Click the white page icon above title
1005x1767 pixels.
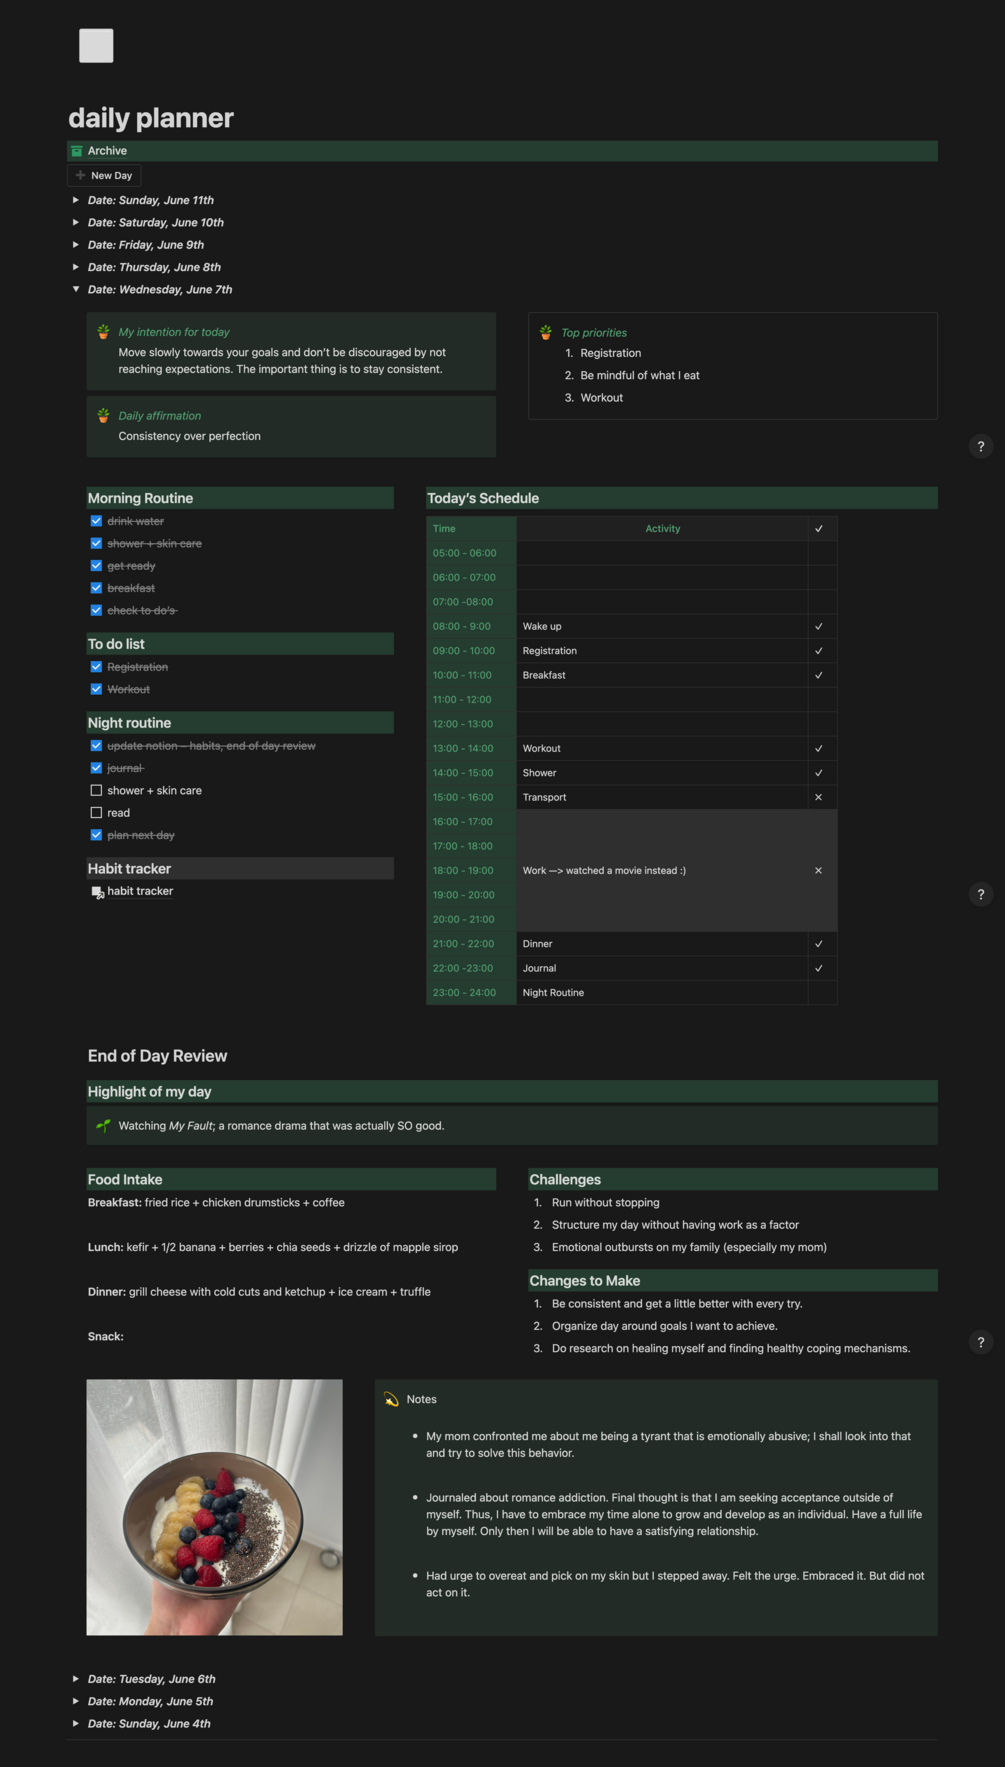[x=96, y=46]
